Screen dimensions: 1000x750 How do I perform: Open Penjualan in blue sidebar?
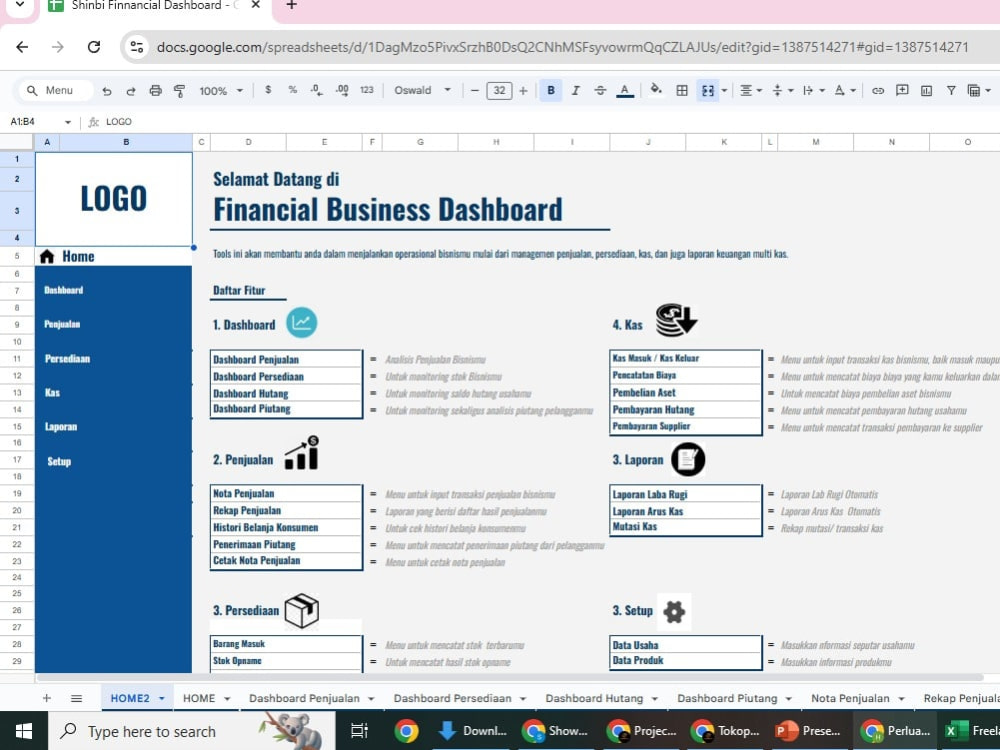point(62,324)
